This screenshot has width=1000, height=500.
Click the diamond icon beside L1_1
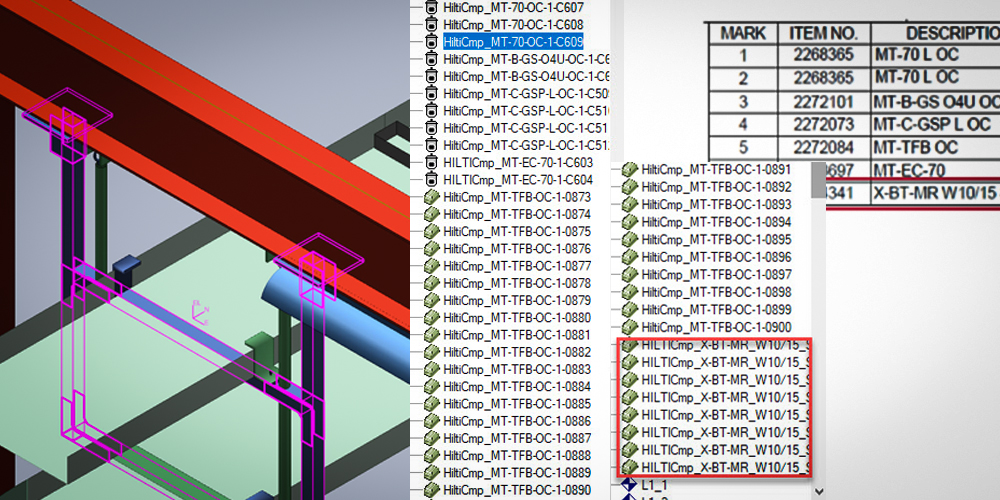(629, 485)
